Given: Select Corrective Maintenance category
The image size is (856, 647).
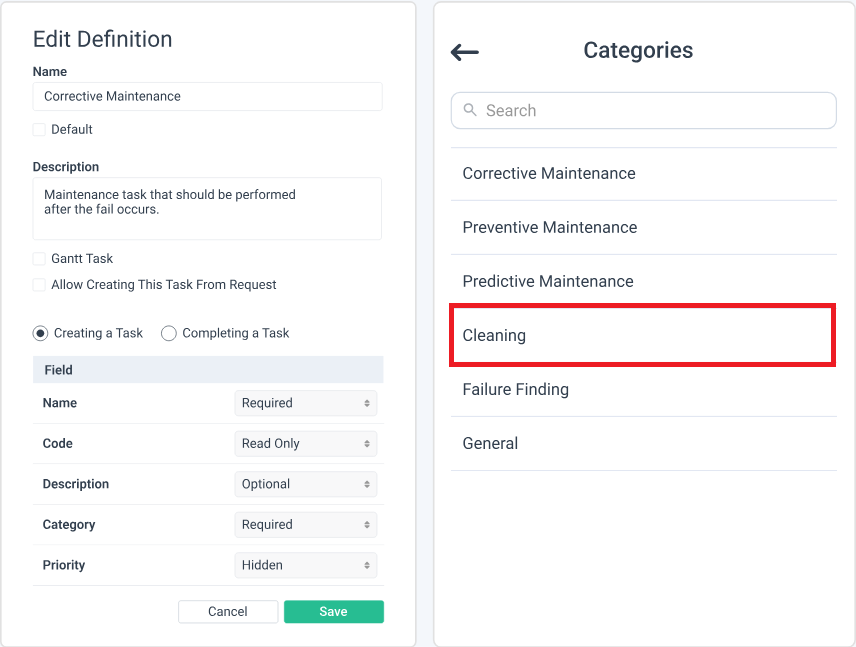Looking at the screenshot, I should [549, 174].
